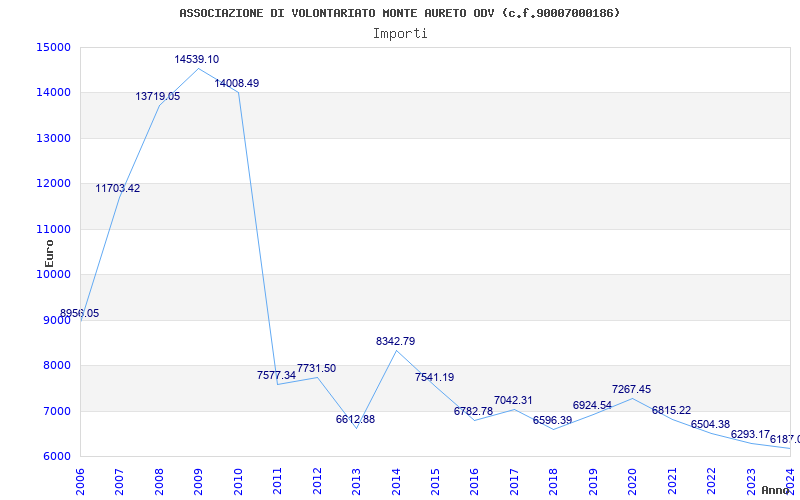Click the 2019 year label
The width and height of the screenshot is (800, 500).
coord(593,482)
